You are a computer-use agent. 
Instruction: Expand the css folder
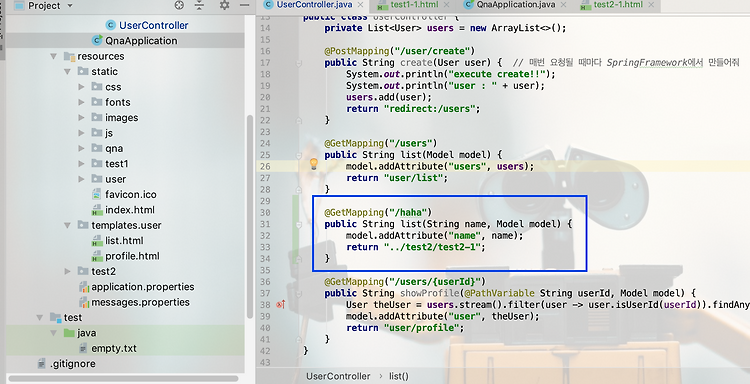pyautogui.click(x=81, y=87)
